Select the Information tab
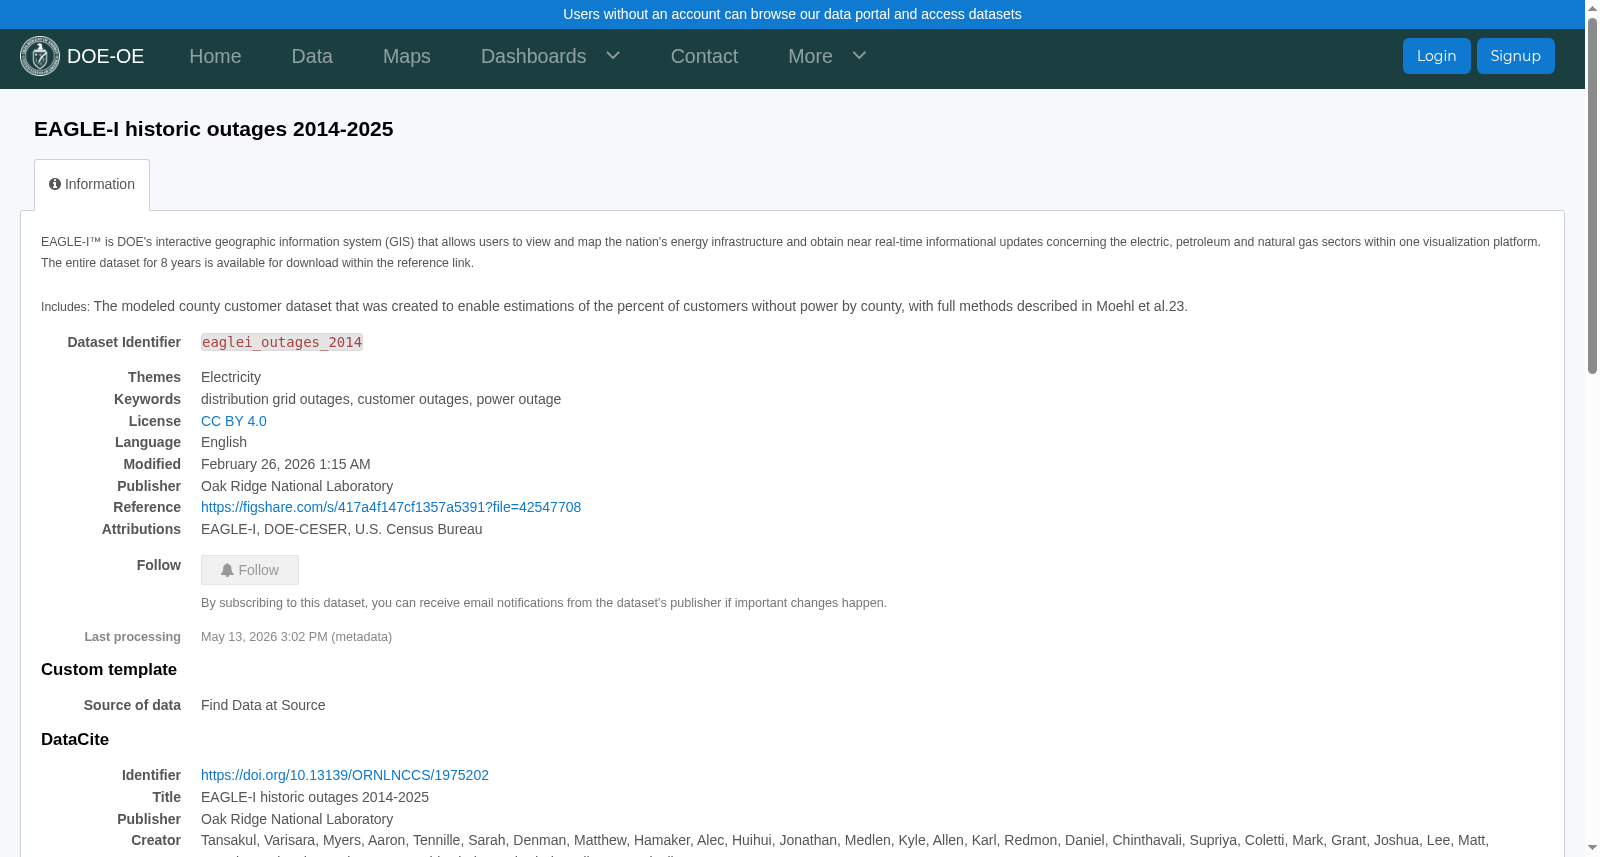Image resolution: width=1600 pixels, height=857 pixels. [92, 185]
